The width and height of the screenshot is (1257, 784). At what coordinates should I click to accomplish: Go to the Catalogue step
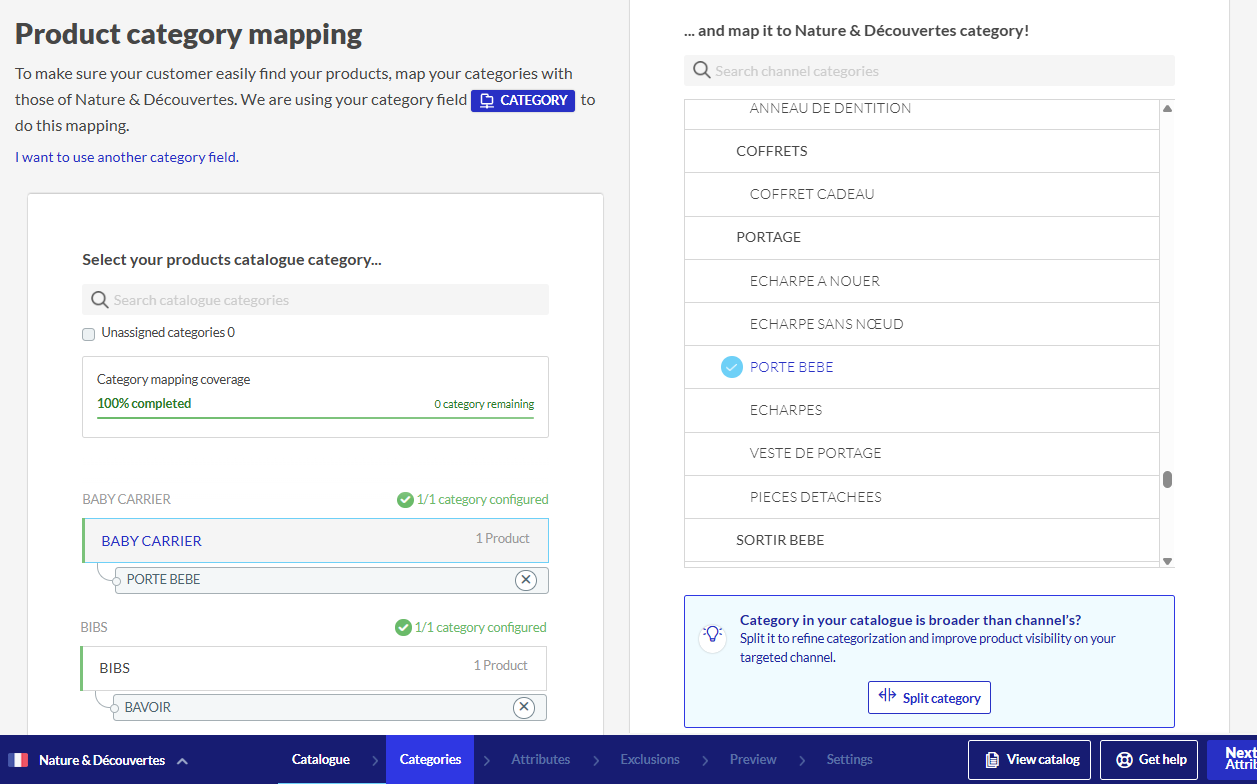321,760
